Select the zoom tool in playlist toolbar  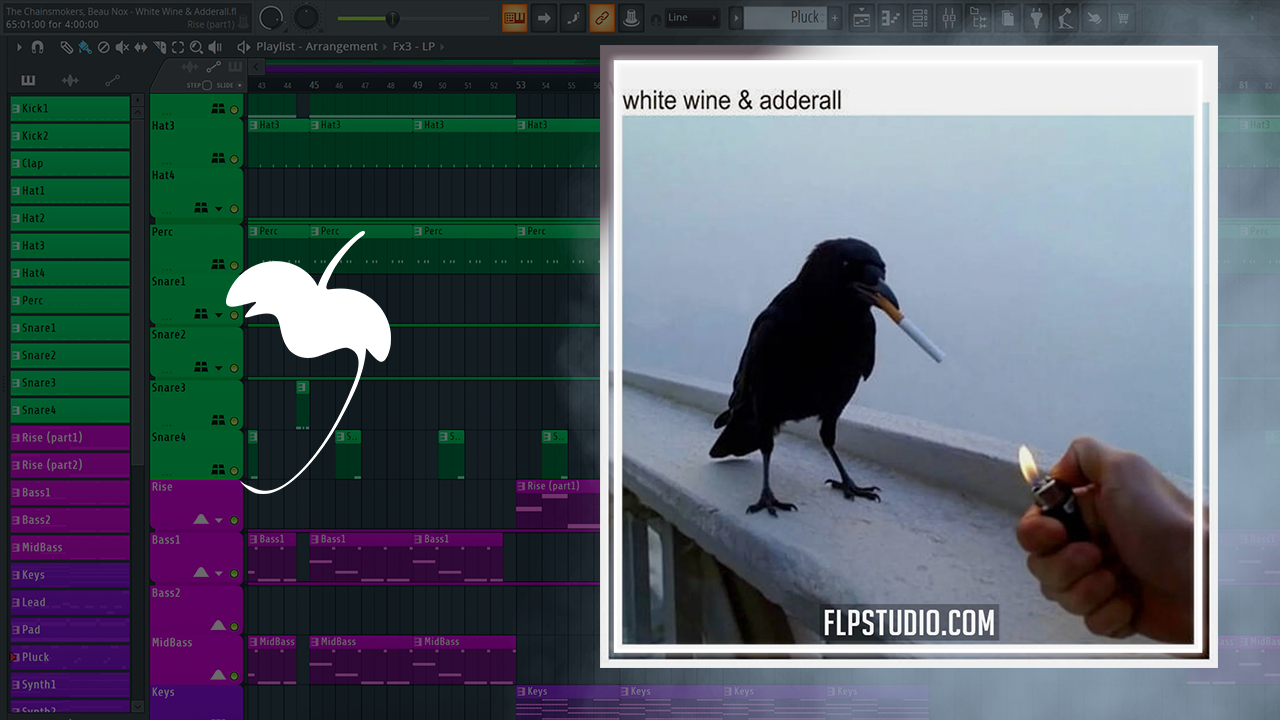pos(196,47)
